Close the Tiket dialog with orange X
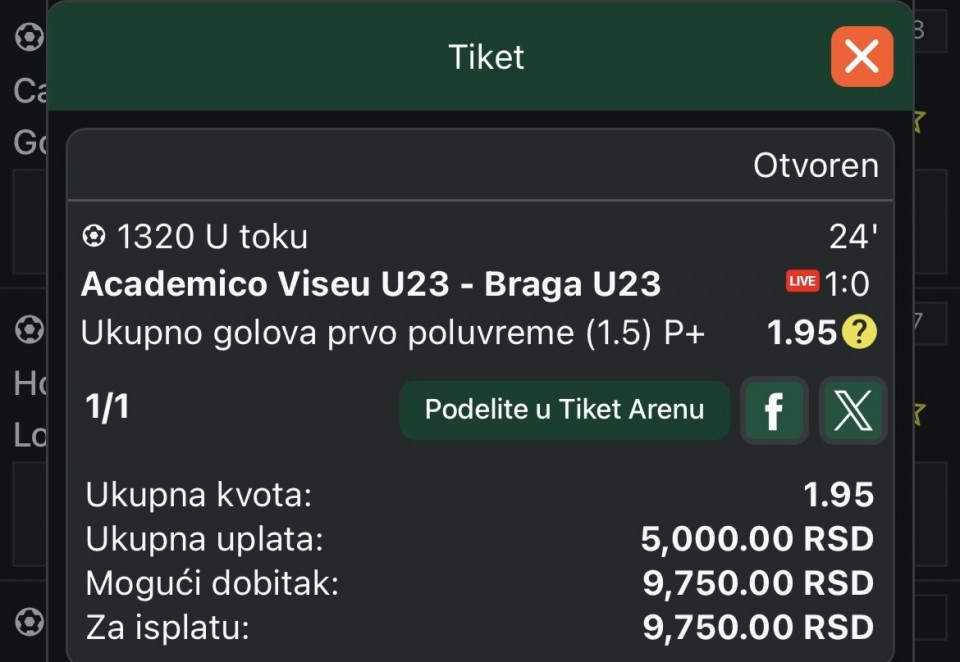Image resolution: width=960 pixels, height=662 pixels. coord(861,57)
